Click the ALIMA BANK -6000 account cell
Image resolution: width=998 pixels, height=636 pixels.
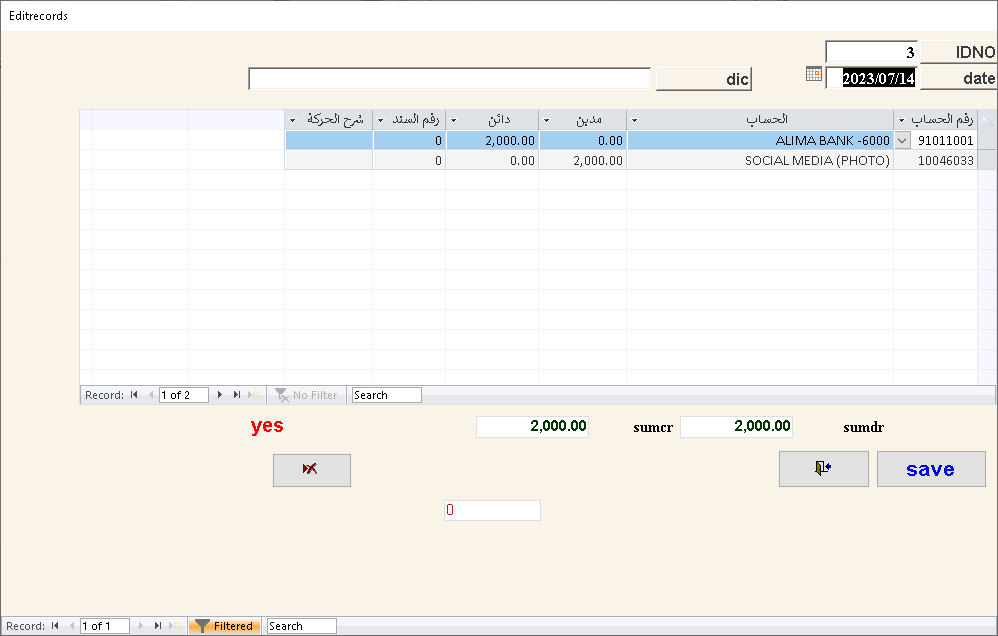click(760, 140)
